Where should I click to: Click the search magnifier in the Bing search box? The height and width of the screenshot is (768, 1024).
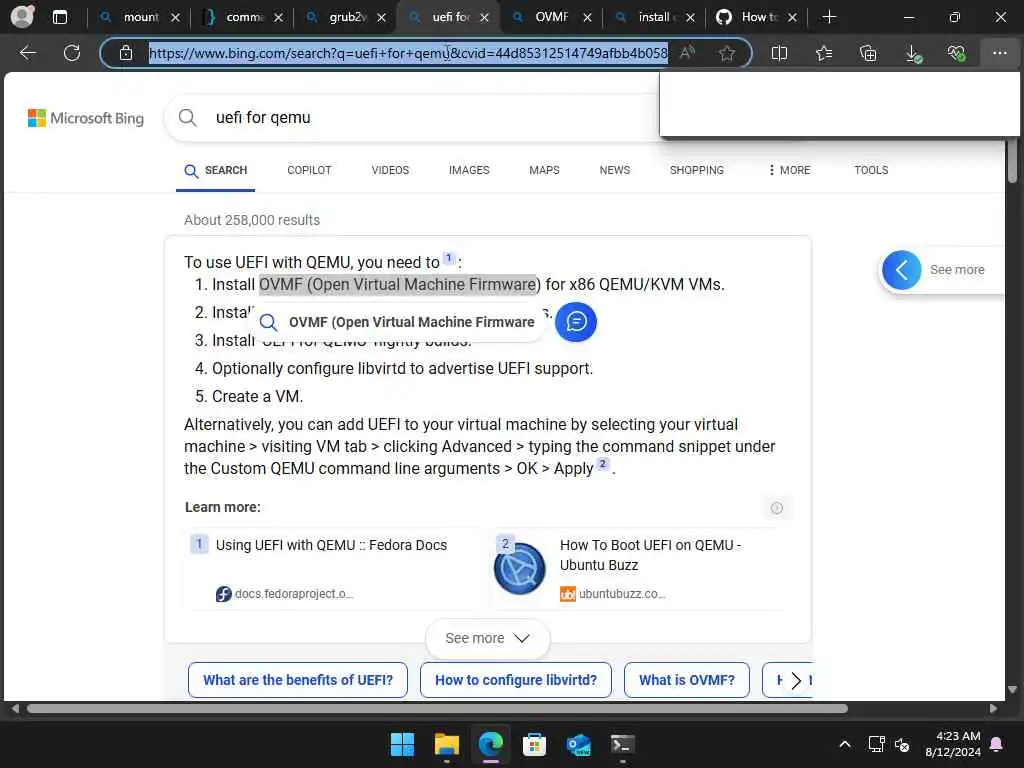(187, 118)
